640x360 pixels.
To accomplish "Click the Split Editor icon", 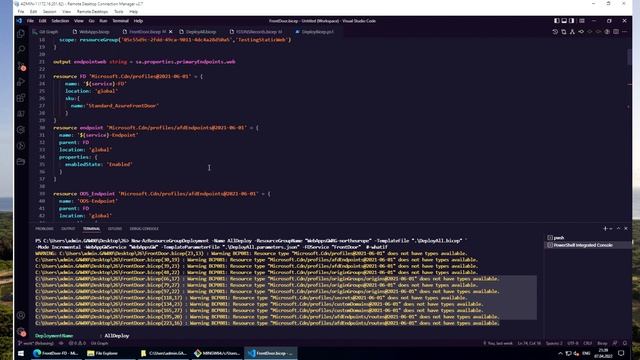I will [616, 32].
